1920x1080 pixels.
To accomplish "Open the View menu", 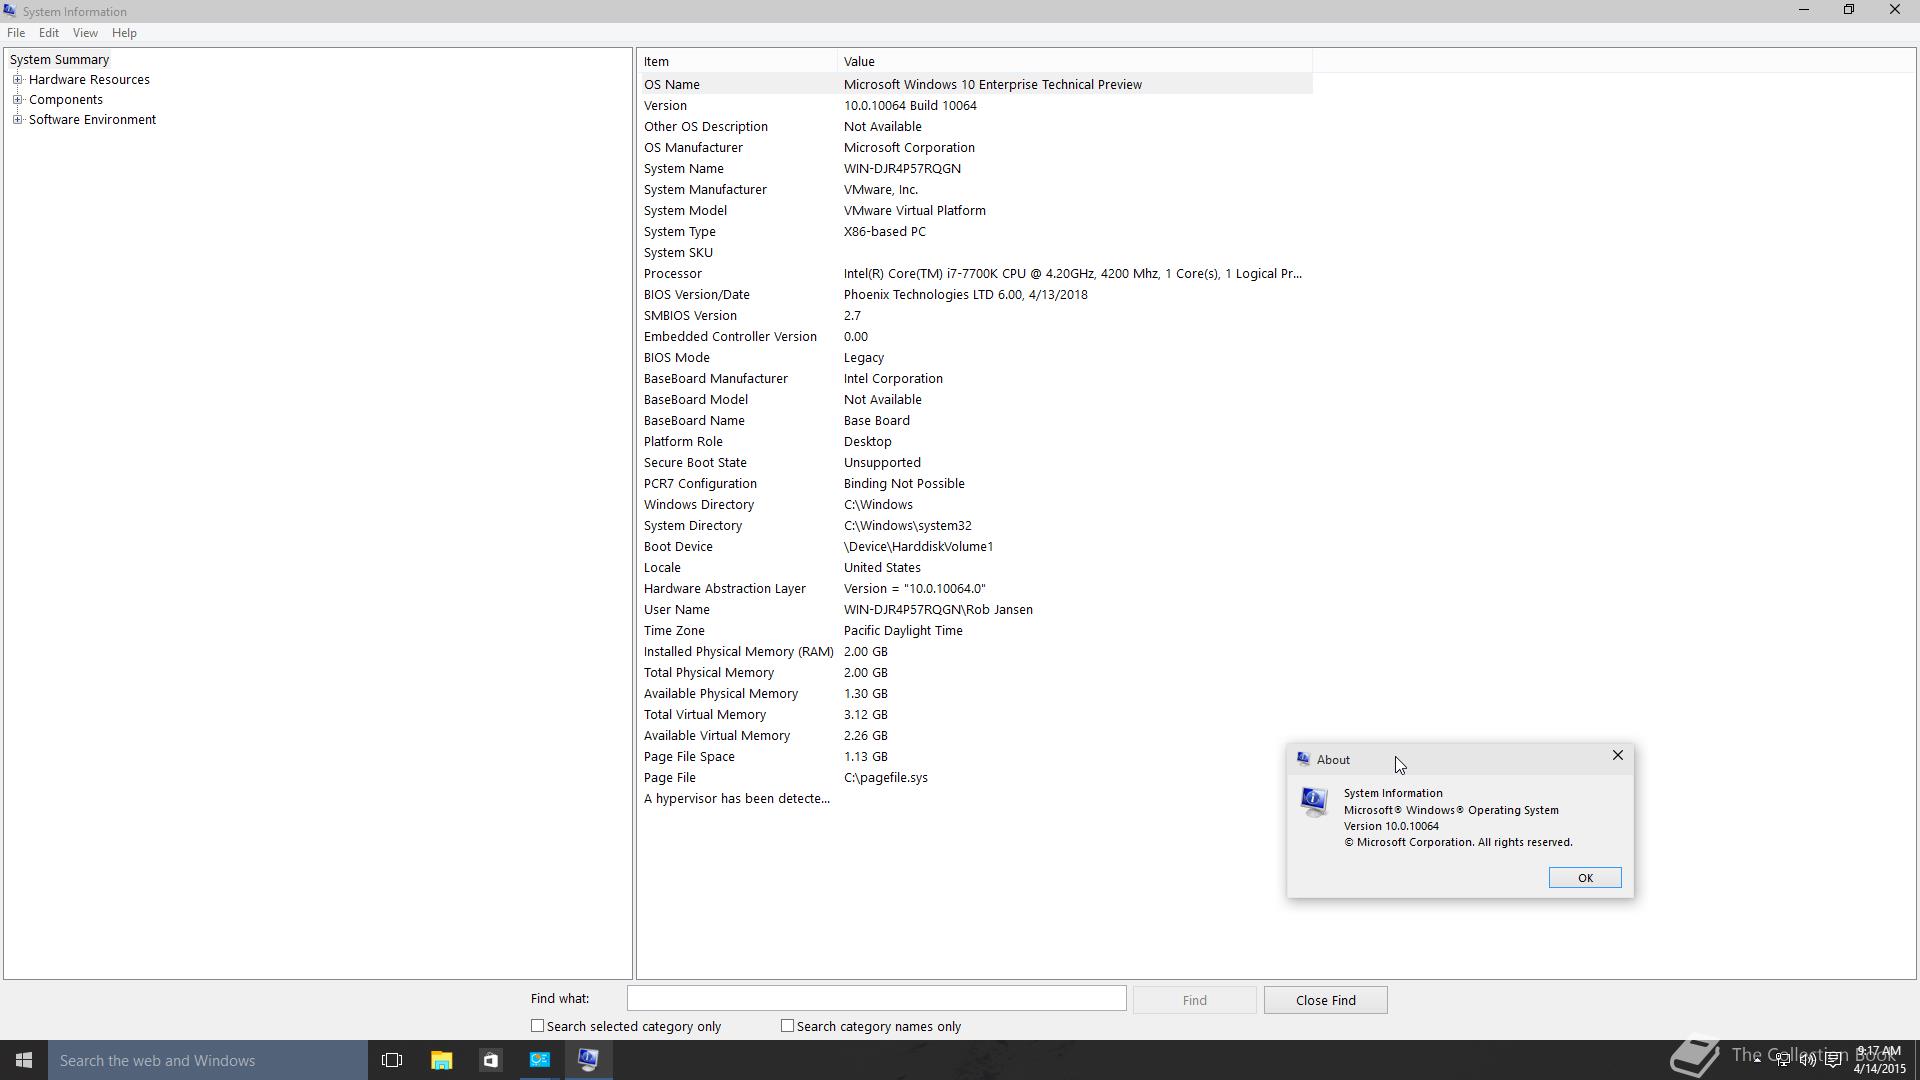I will click(x=85, y=33).
